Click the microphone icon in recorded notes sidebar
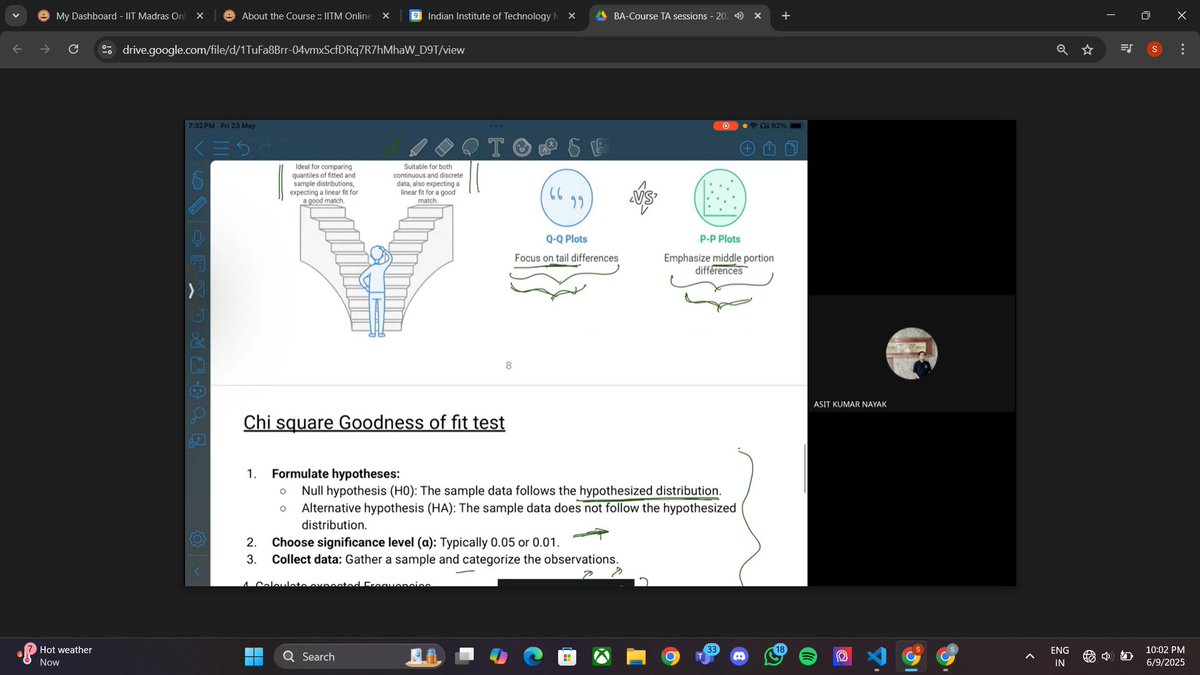The image size is (1200, 675). pos(198,237)
